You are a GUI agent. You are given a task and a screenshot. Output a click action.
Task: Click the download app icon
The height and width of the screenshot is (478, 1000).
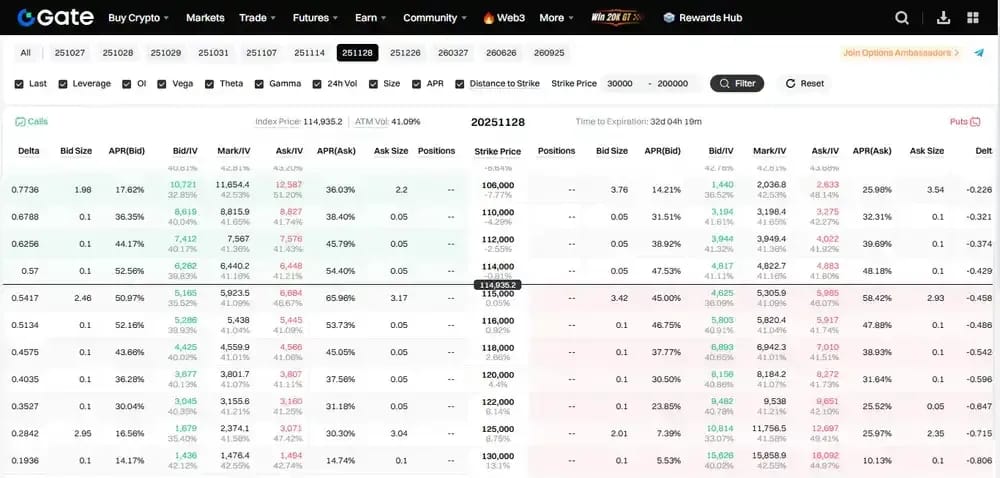[x=943, y=18]
